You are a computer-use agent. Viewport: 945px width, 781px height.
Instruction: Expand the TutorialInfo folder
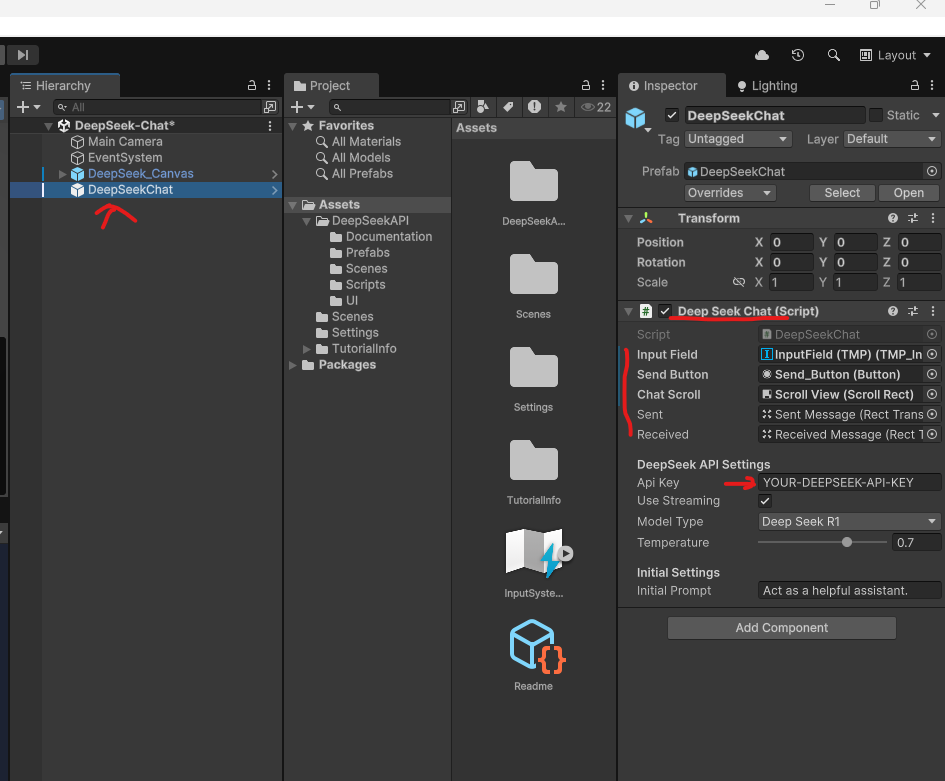[307, 349]
